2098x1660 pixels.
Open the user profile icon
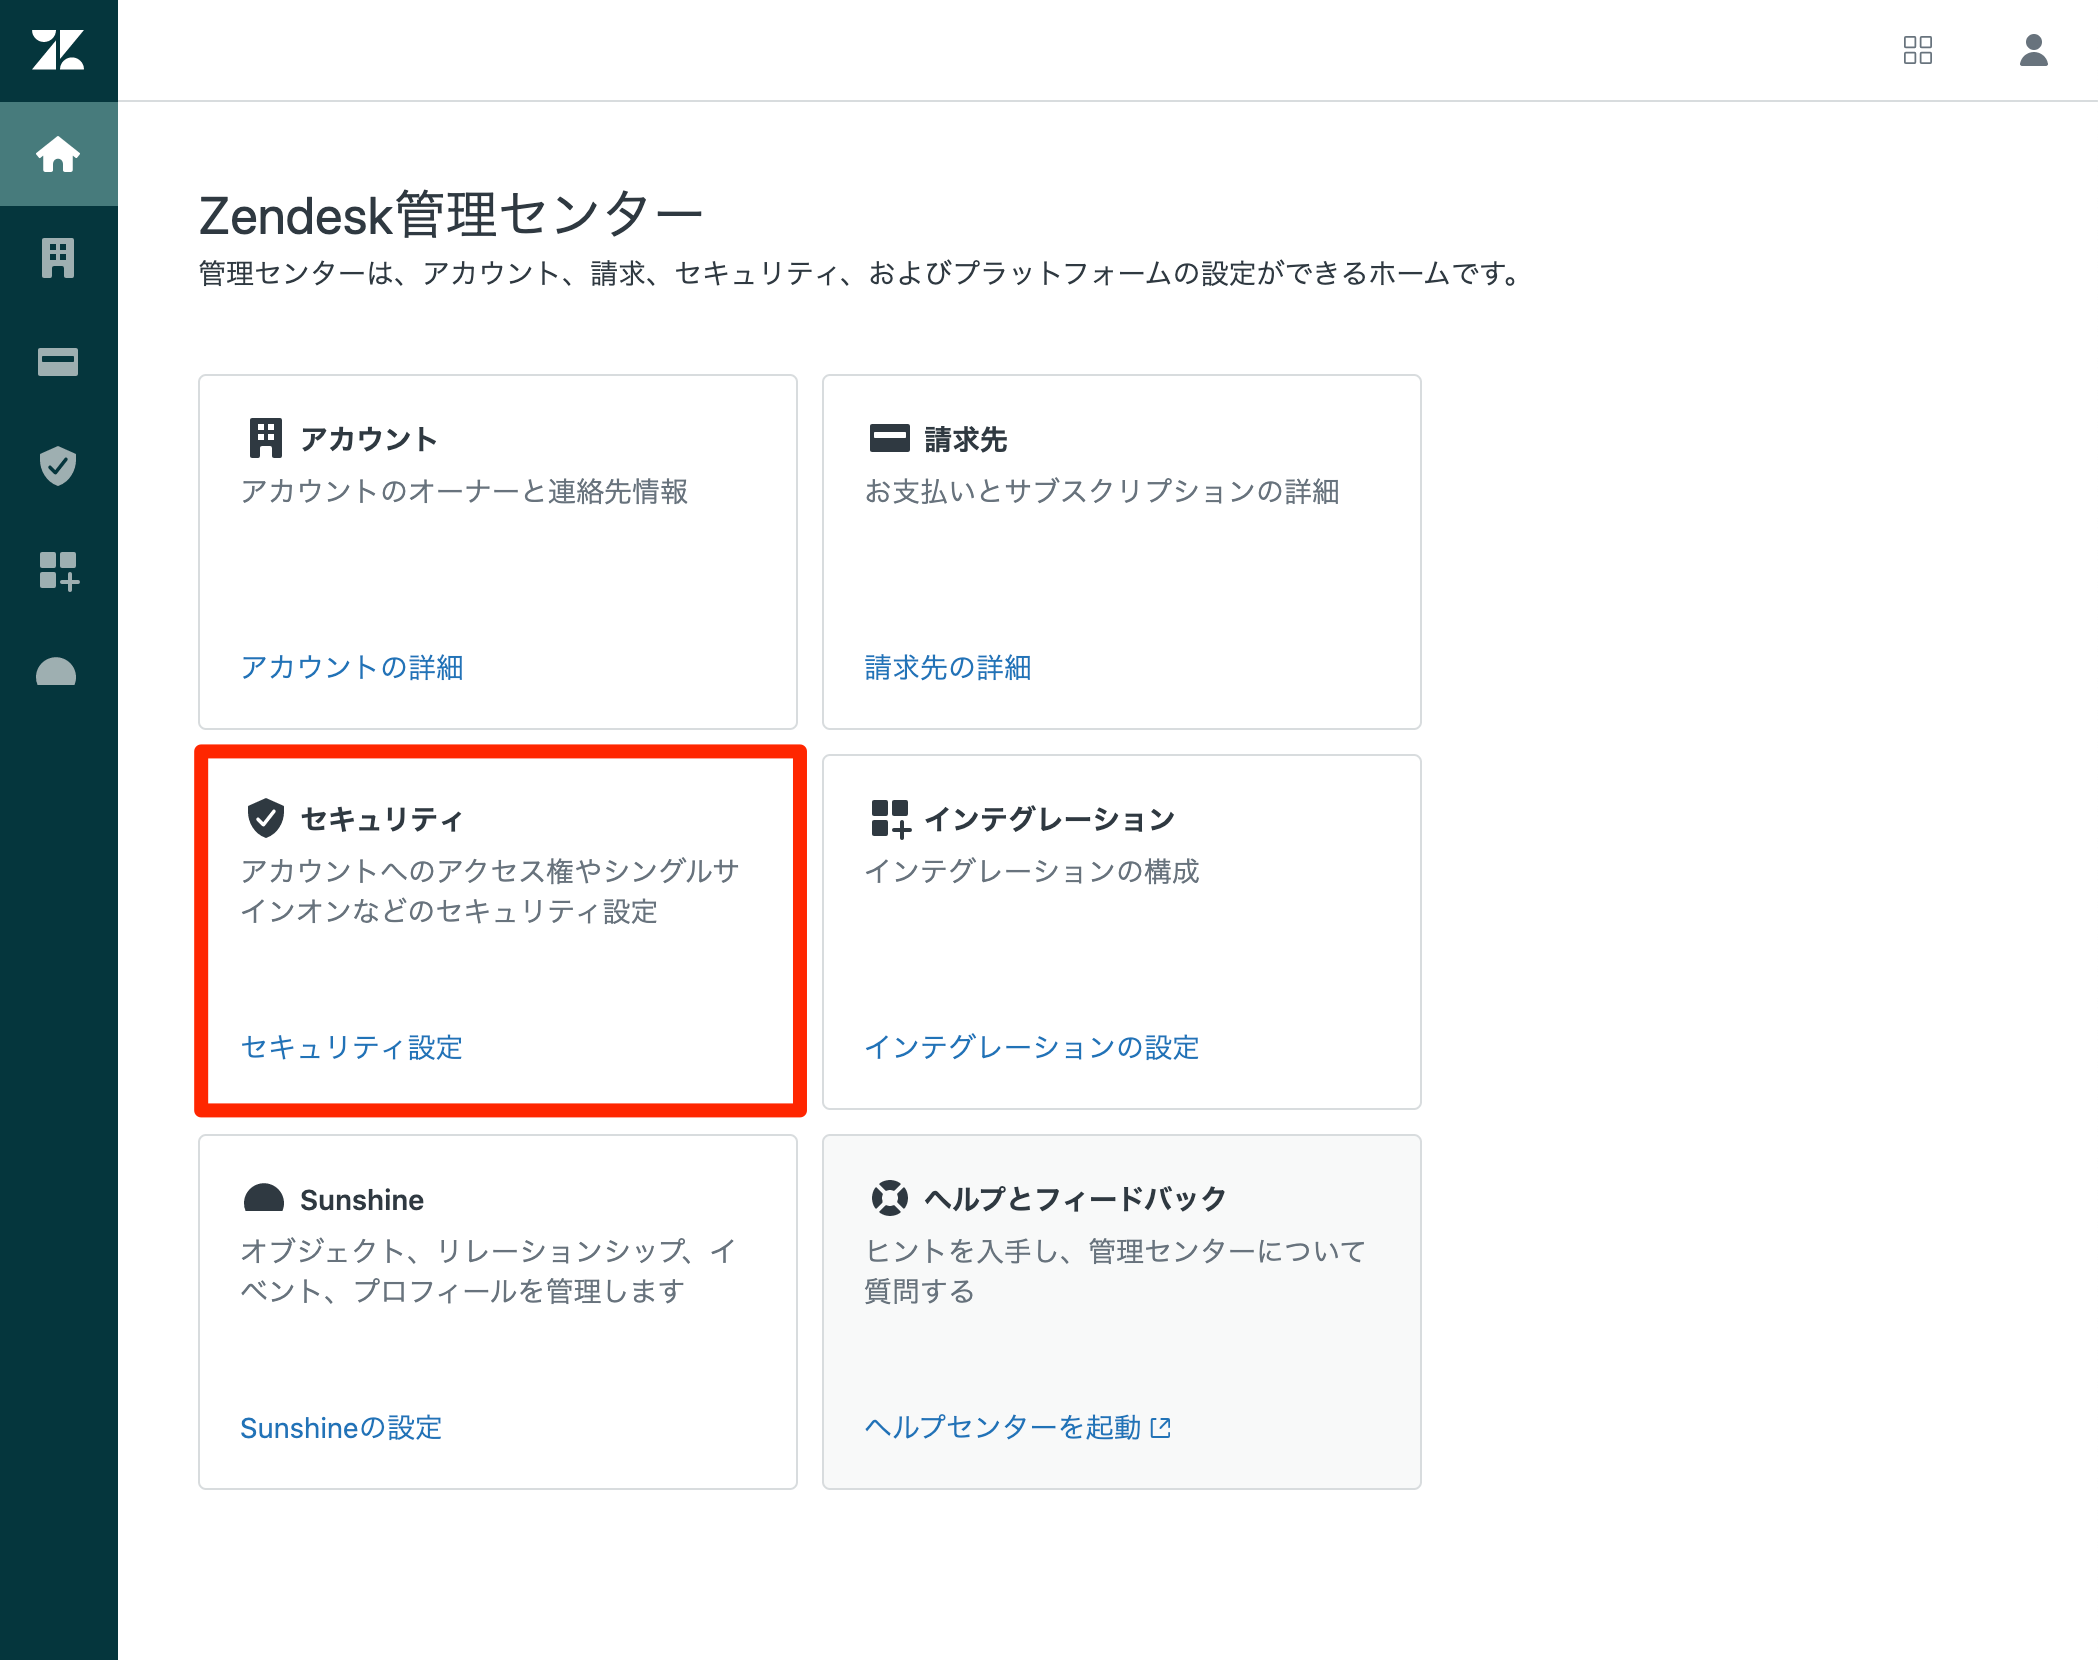tap(2033, 50)
